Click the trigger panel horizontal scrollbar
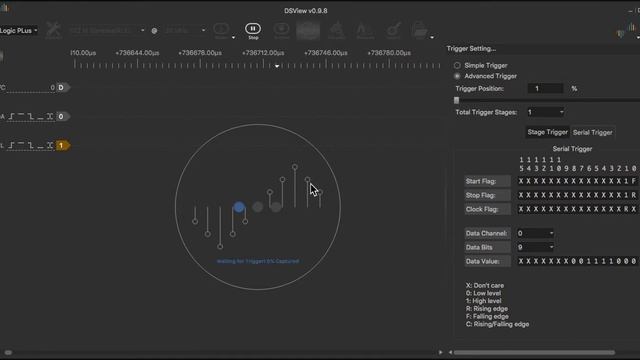640x360 pixels. tap(534, 352)
